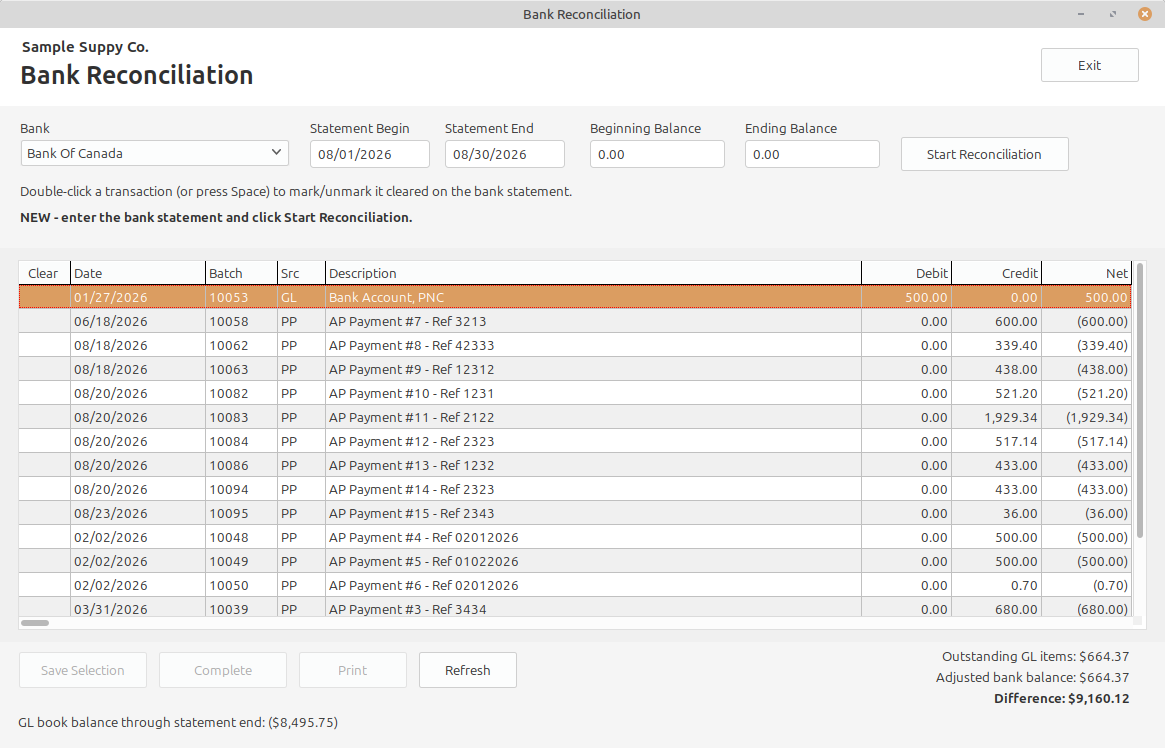Click the Print button
Screen dimensions: 1165x748
pos(352,670)
